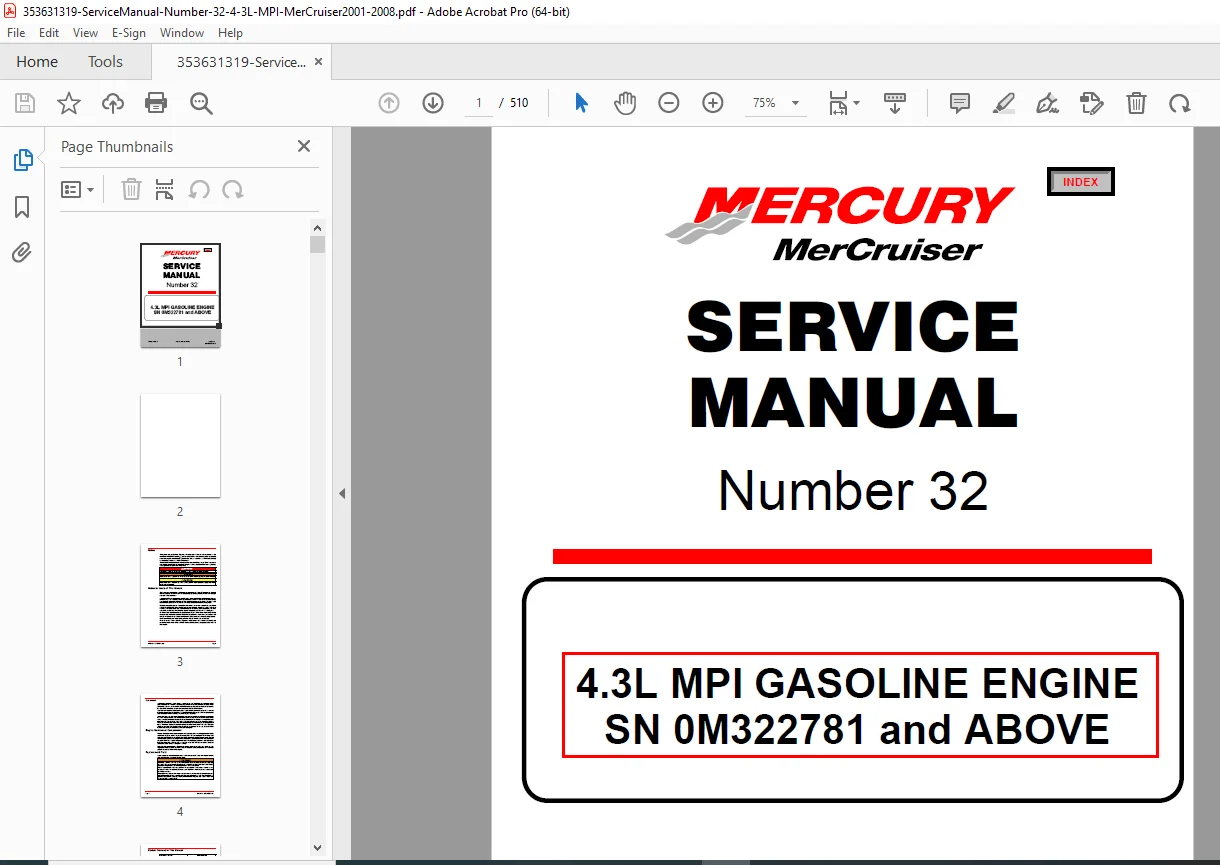Click the red INDEX button
Viewport: 1220px width, 865px height.
click(1081, 182)
